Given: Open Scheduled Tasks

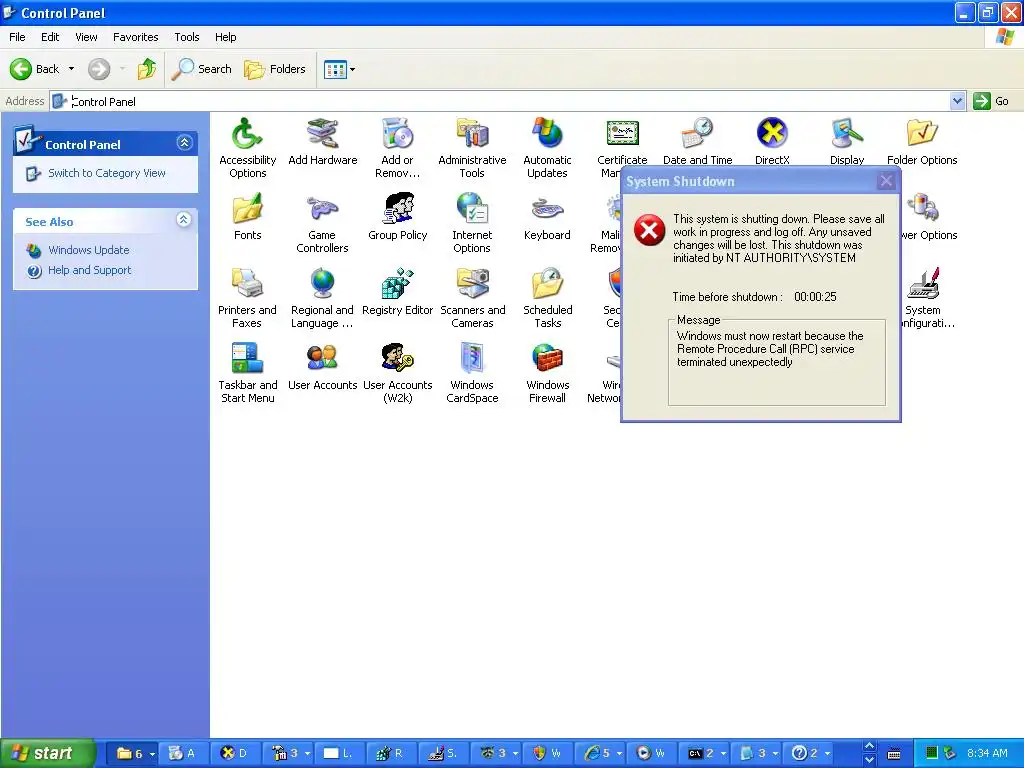Looking at the screenshot, I should pos(547,298).
